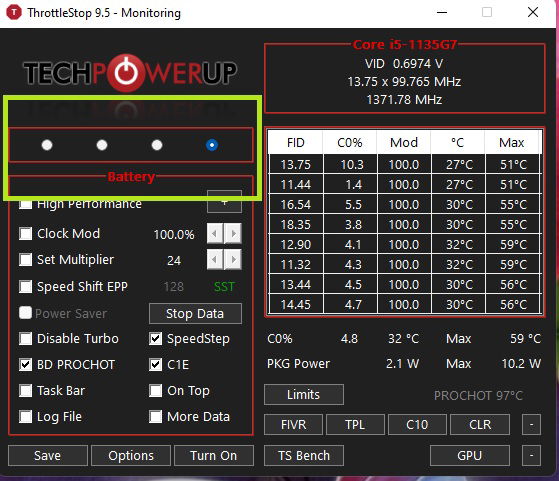Click the FID column header
This screenshot has height=481, width=559.
tap(296, 142)
